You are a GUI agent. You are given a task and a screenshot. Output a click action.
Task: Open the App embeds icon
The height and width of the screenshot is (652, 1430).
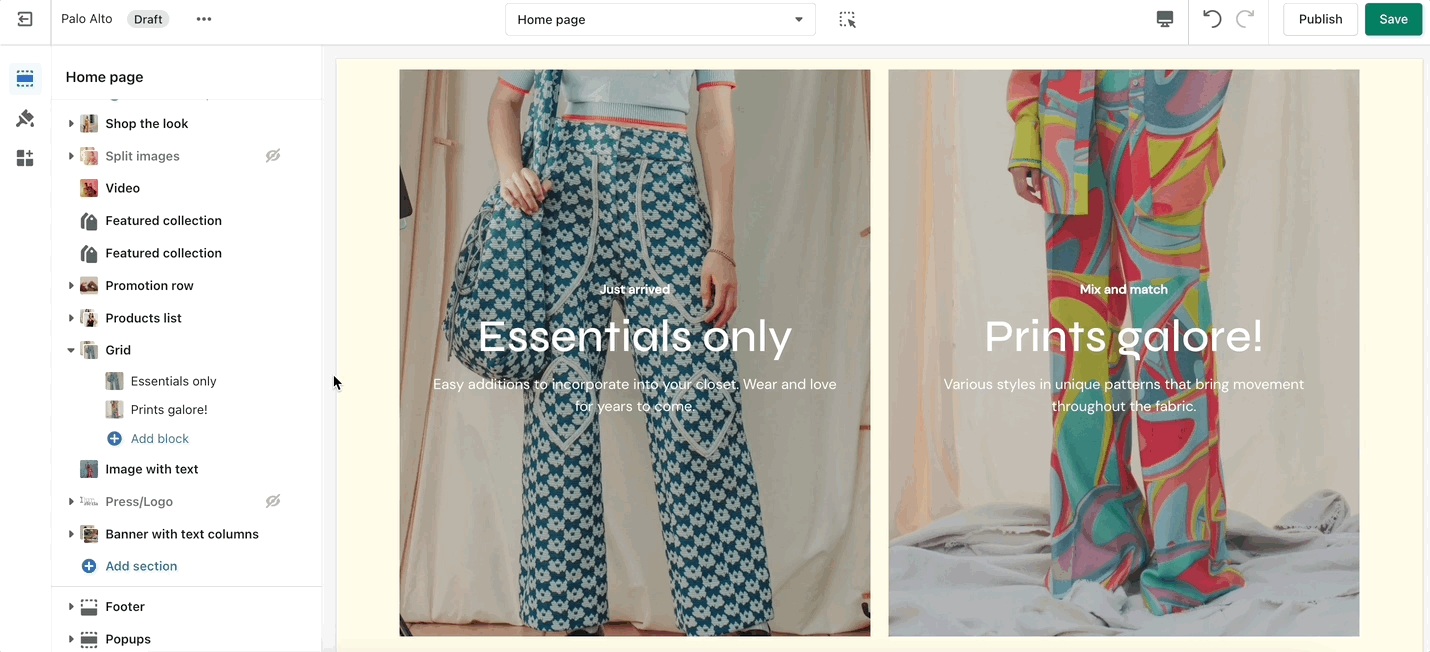pos(25,158)
